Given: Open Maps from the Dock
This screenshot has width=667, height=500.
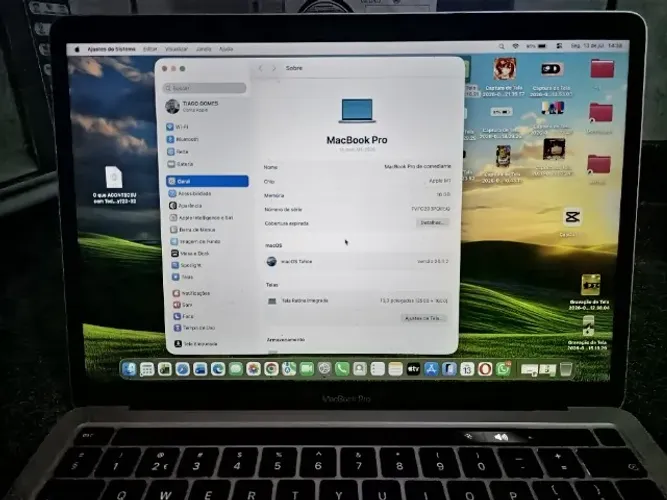Looking at the screenshot, I should pos(289,369).
